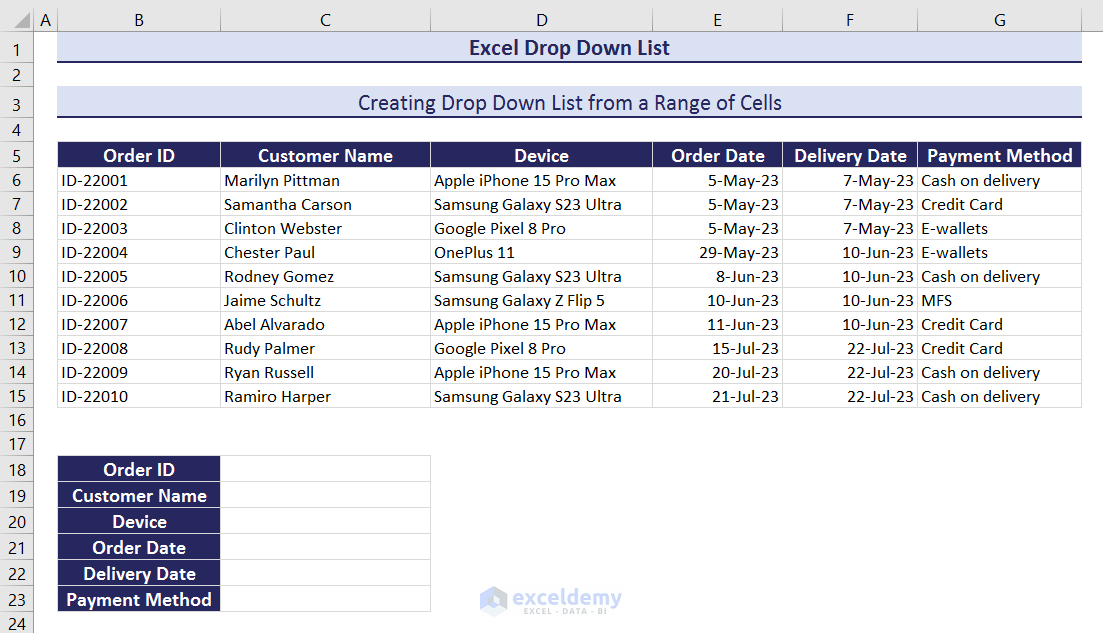Select empty input cell beside Order Date label

325,547
